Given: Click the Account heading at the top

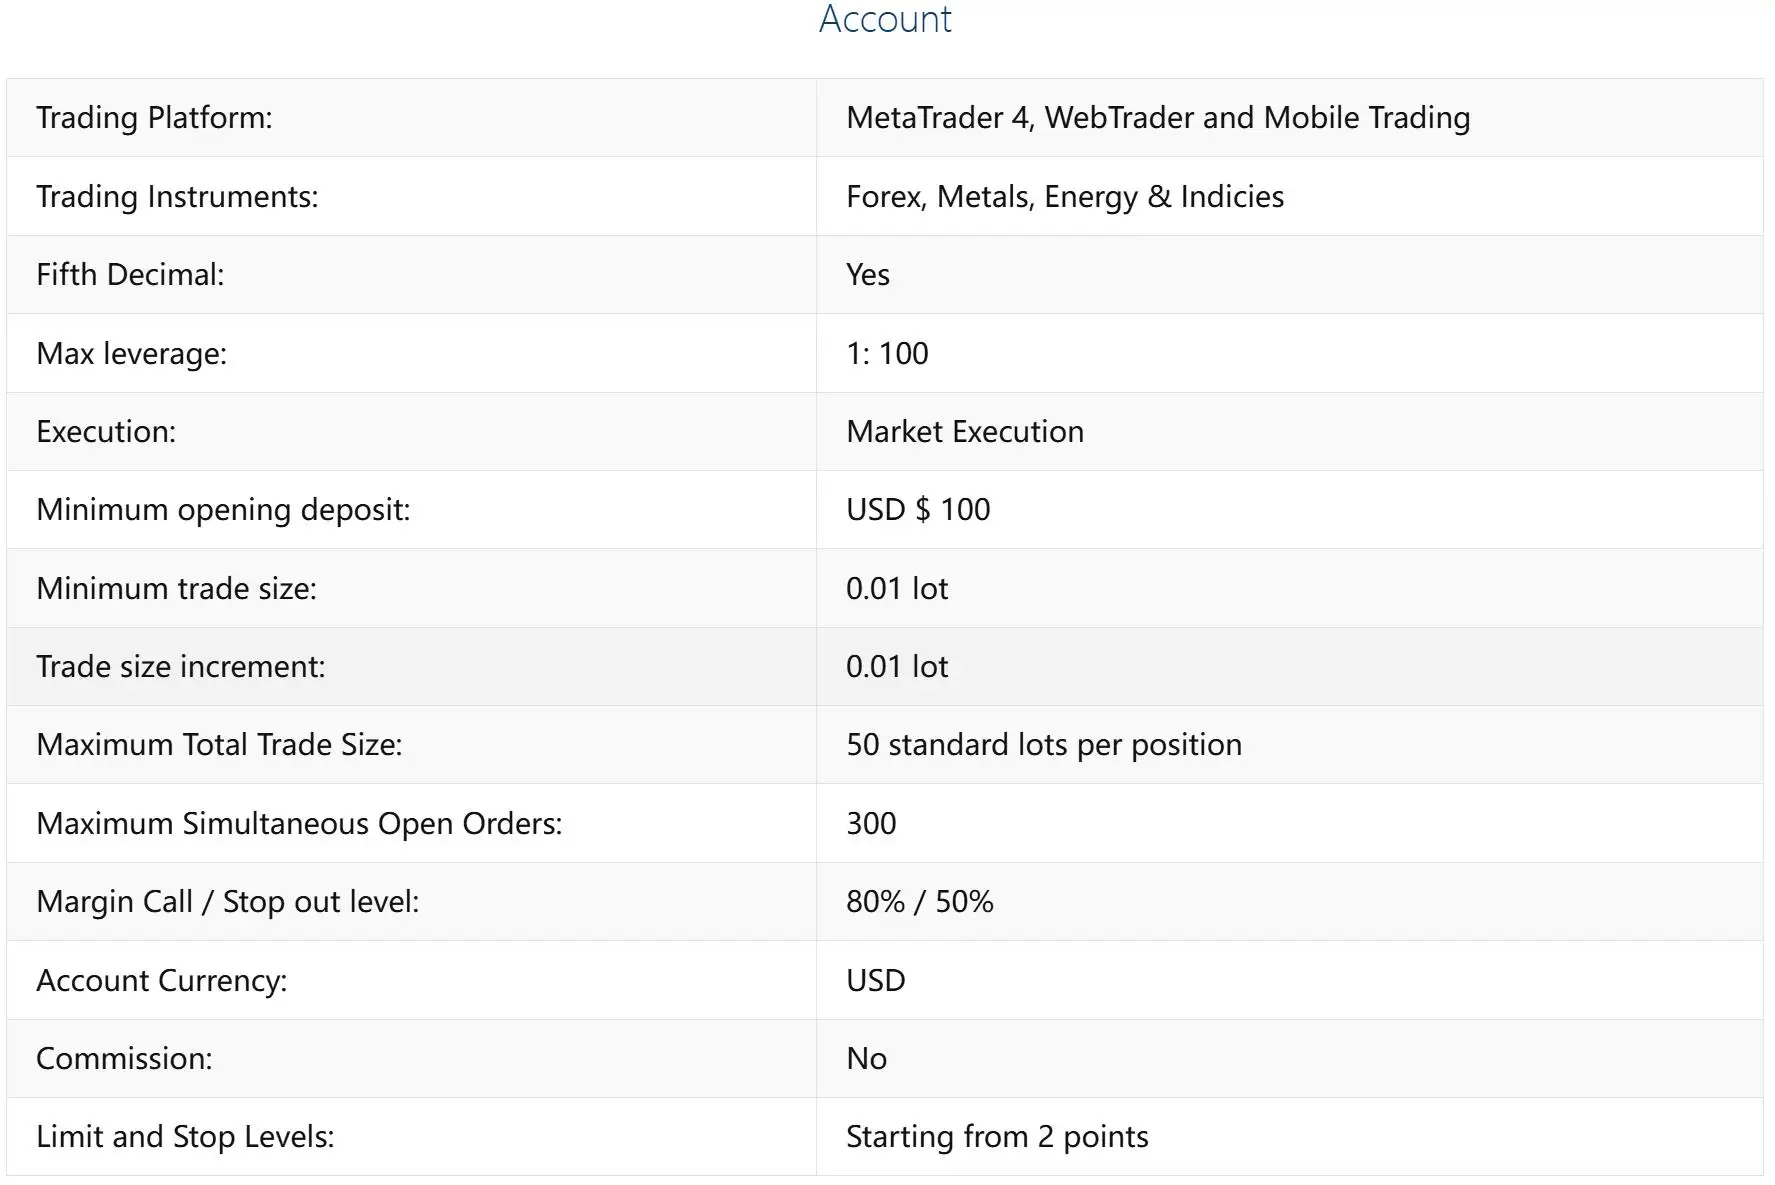Looking at the screenshot, I should point(885,20).
